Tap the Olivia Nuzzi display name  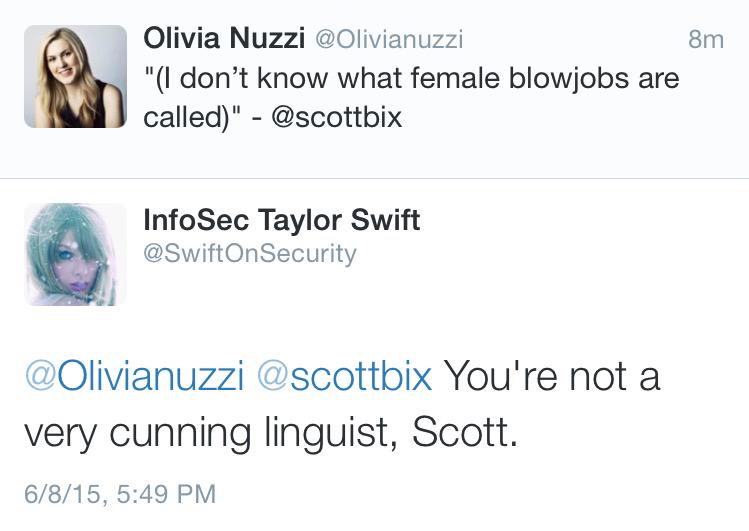[x=225, y=39]
